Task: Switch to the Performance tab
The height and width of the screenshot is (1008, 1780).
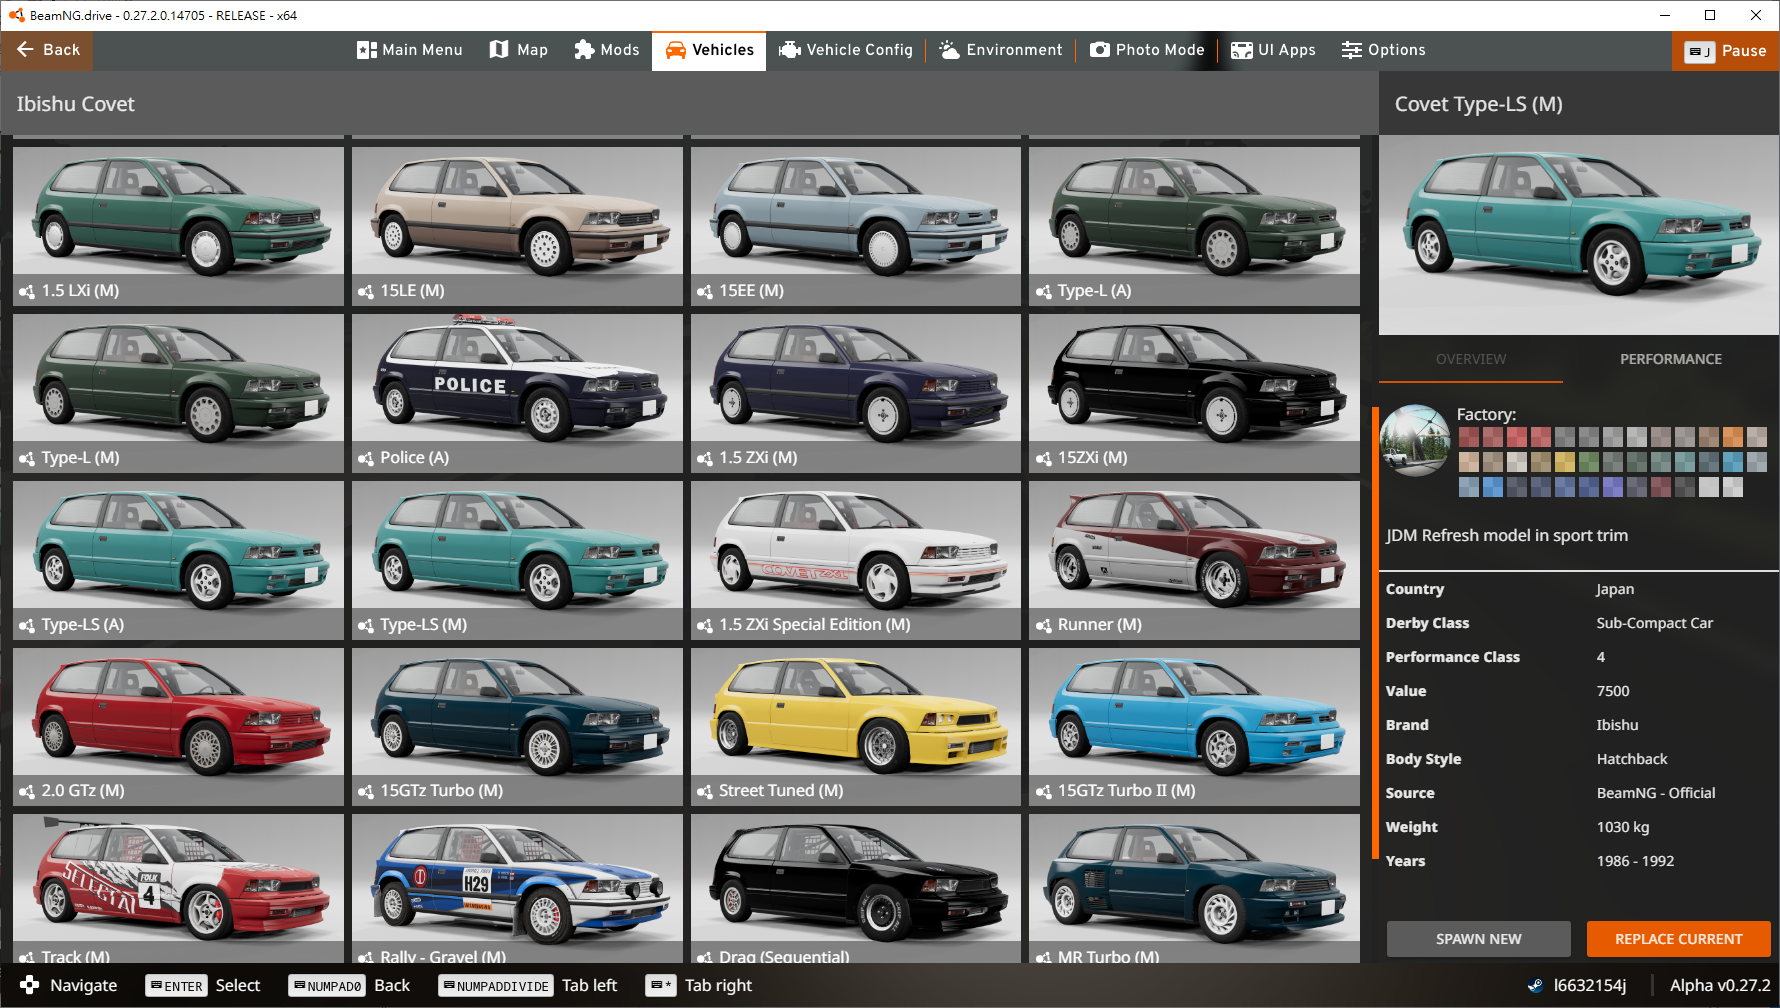Action: point(1670,359)
